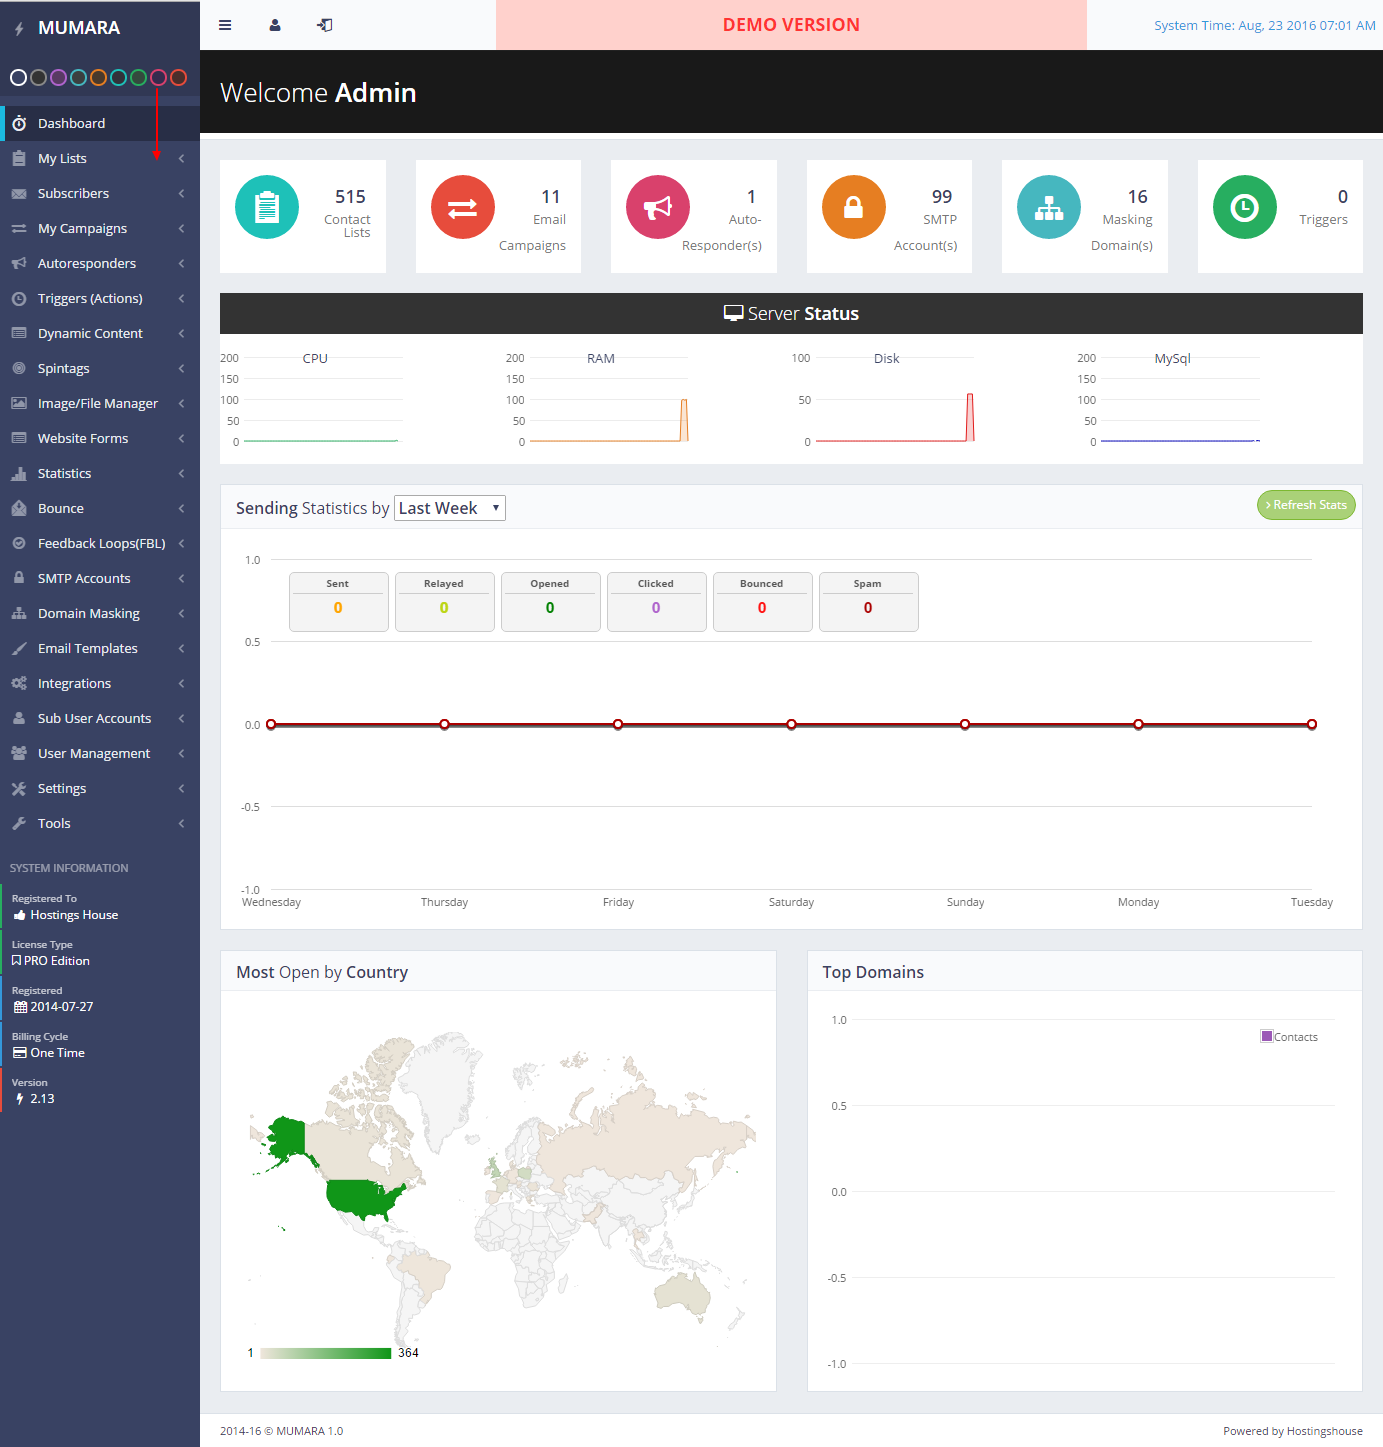1383x1447 pixels.
Task: Click the Masking Domains sitemap icon
Action: coord(1049,207)
